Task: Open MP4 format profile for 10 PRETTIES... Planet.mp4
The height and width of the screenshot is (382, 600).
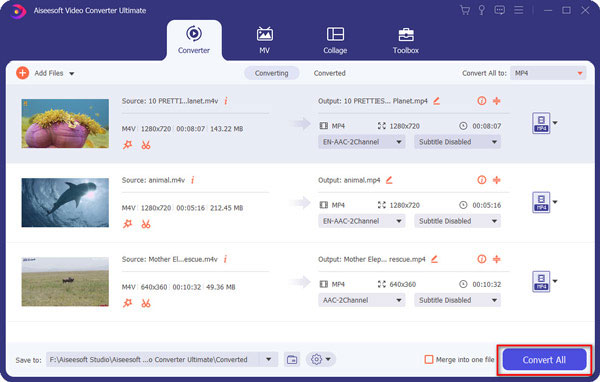Action: (541, 123)
